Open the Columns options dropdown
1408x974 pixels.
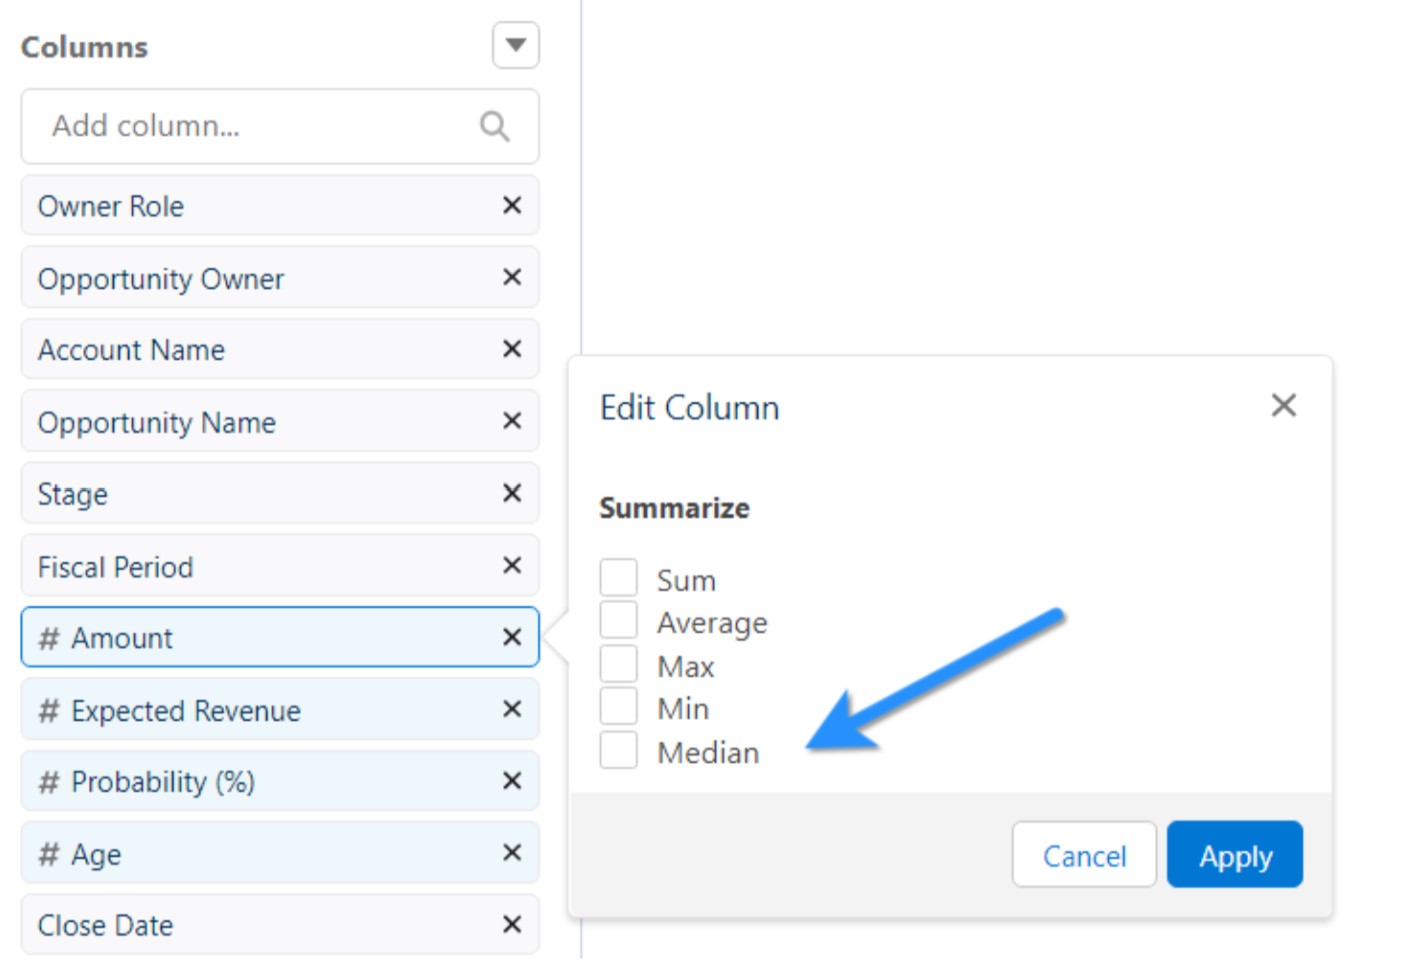point(515,45)
